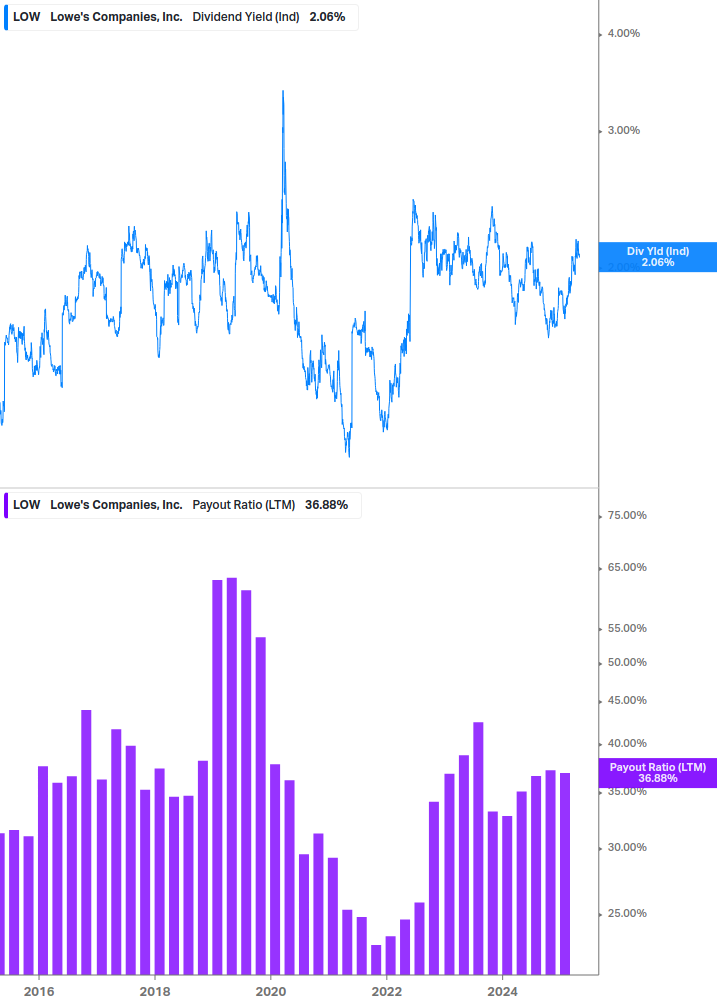Click the 2016 label on the time axis
Screen dimensions: 717x1005
39,992
